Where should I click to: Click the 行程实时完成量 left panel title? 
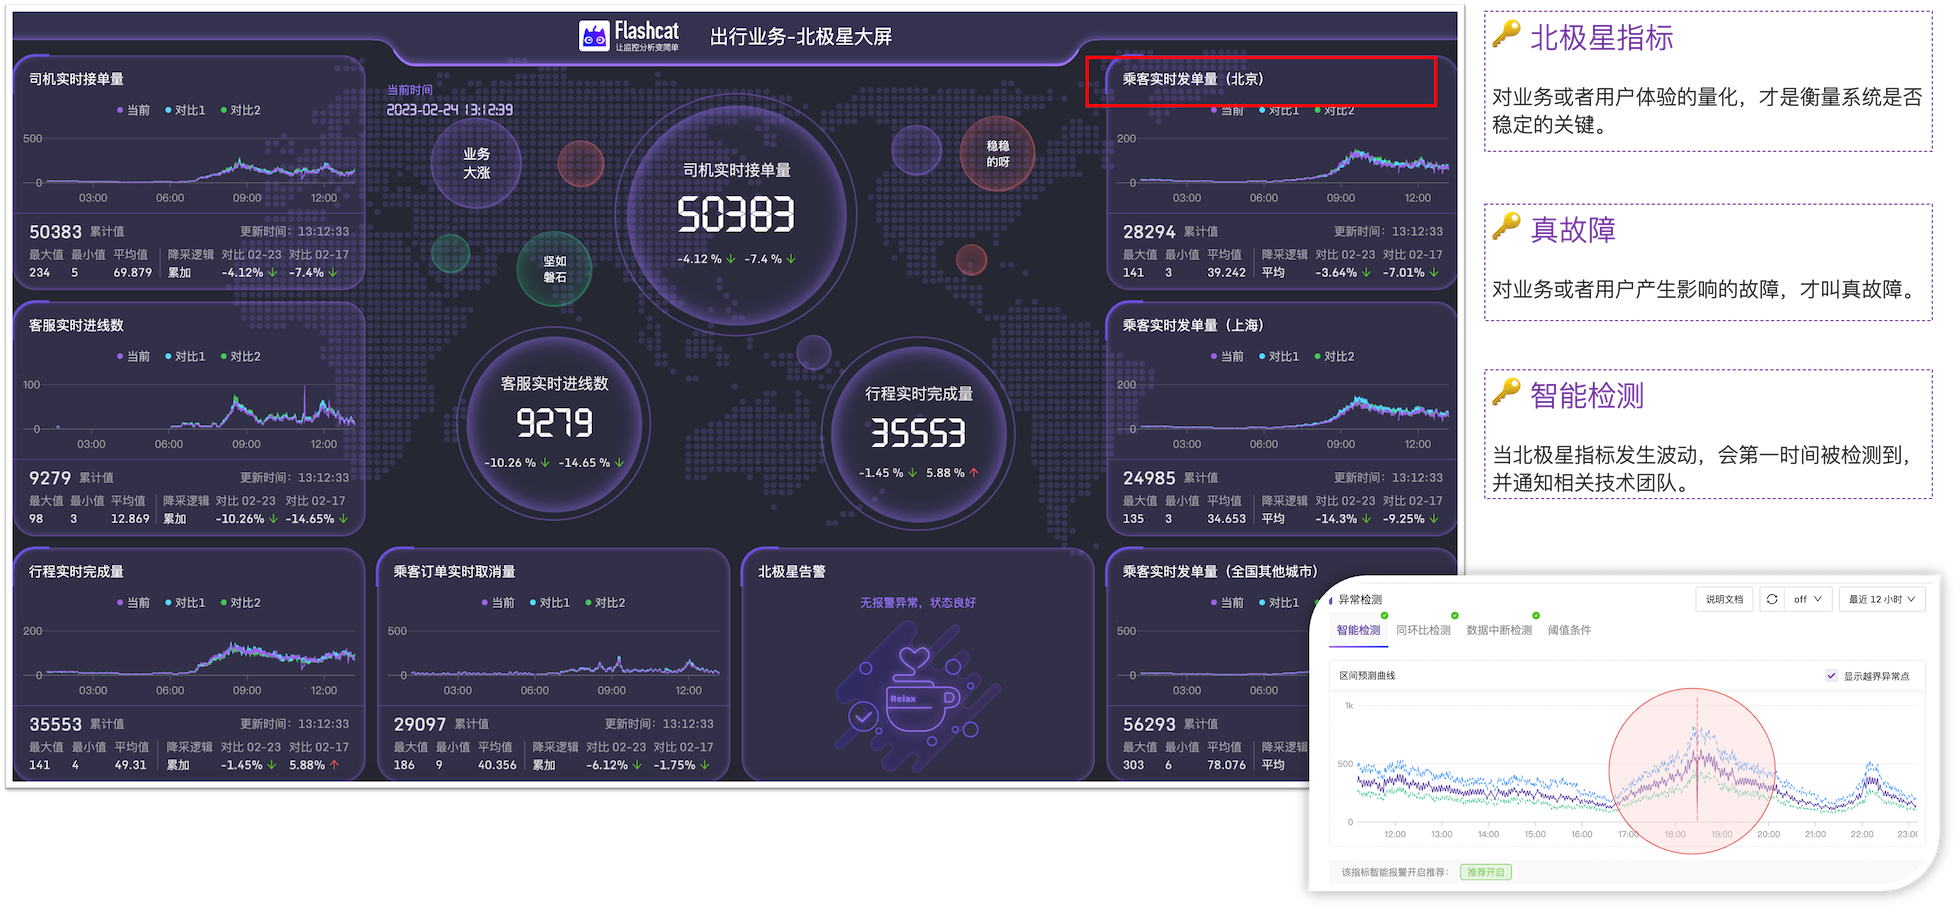click(x=76, y=571)
